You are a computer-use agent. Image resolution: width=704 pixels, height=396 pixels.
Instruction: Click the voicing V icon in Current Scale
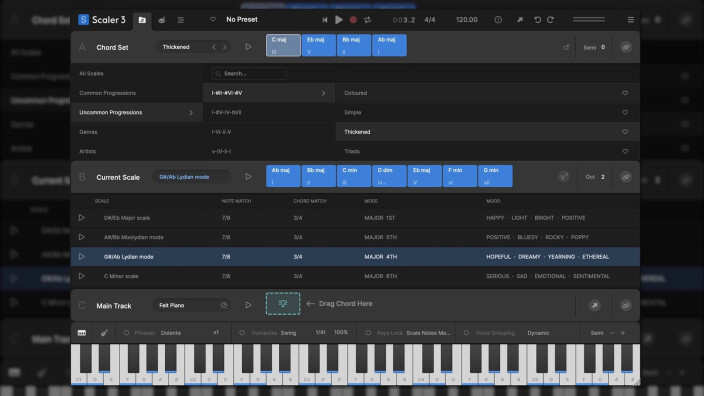(563, 177)
